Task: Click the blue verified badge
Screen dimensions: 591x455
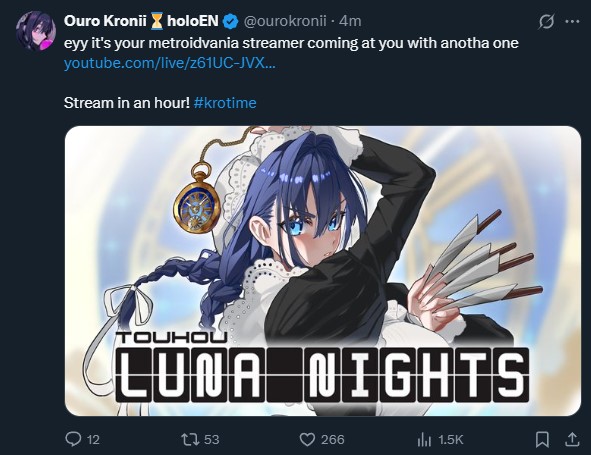Action: tap(230, 21)
